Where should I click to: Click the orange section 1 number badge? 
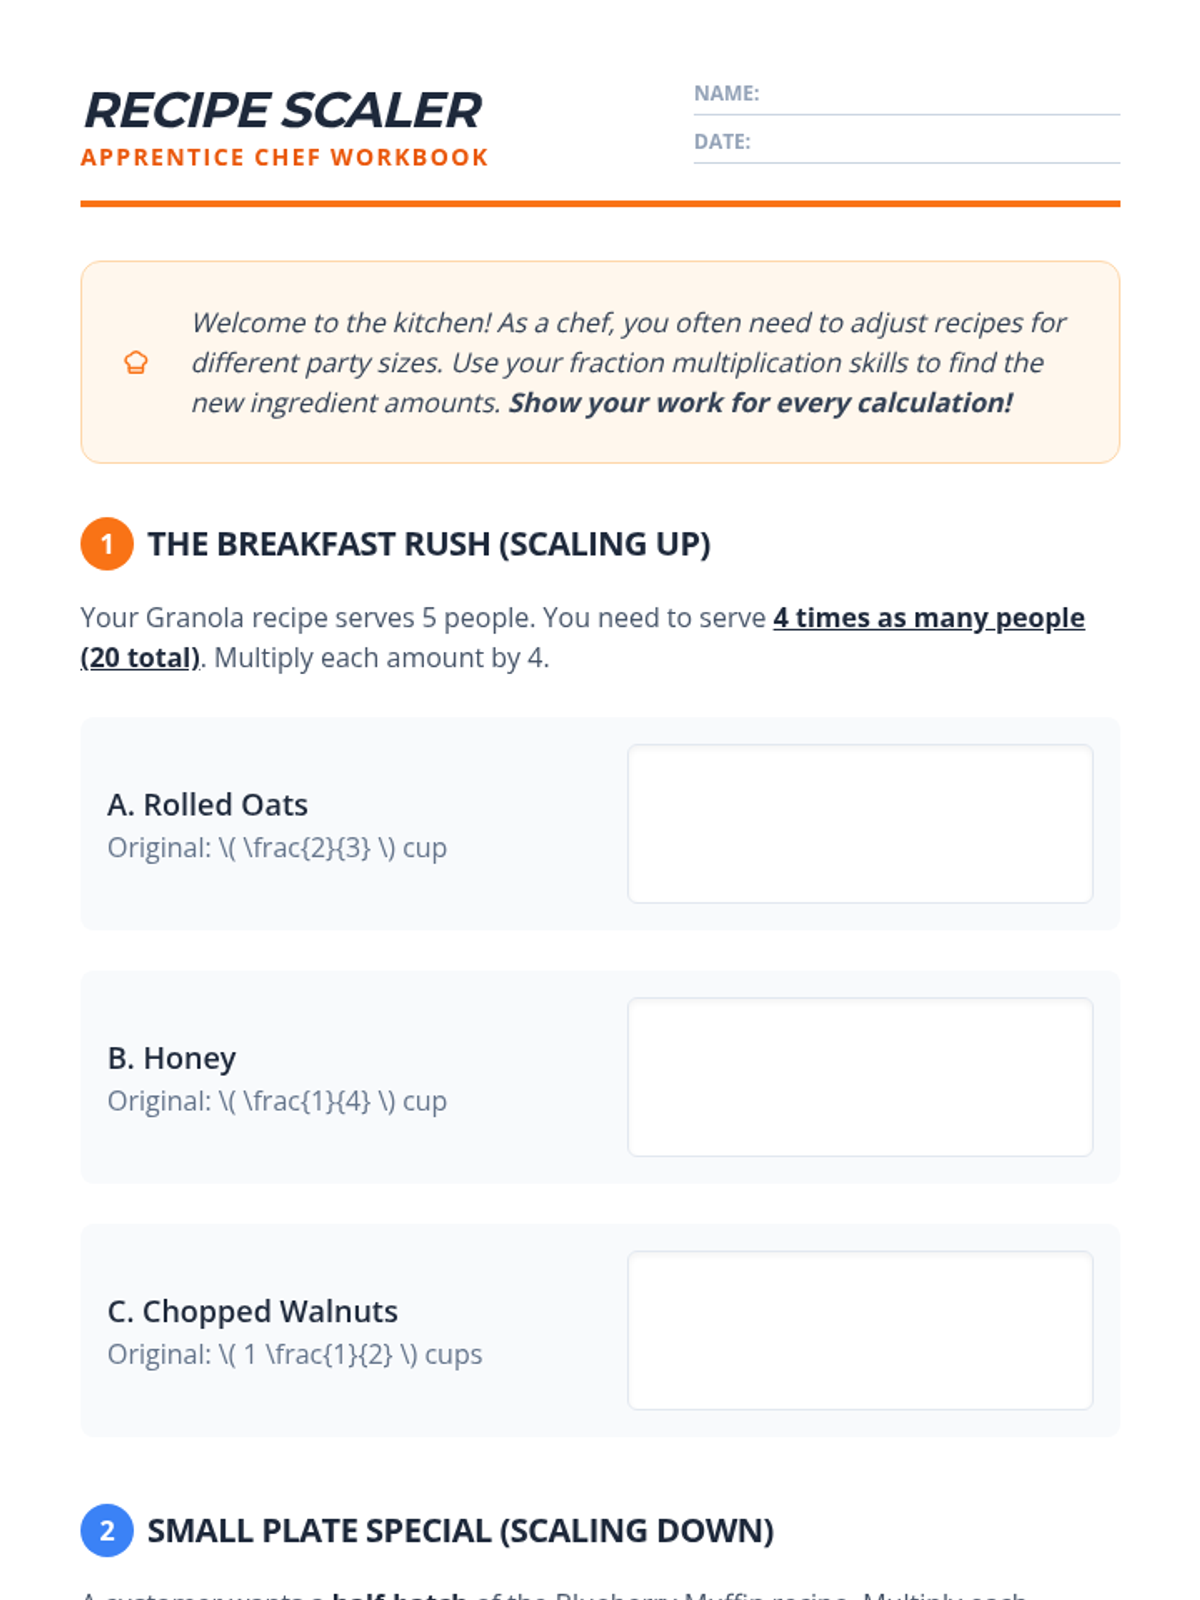tap(107, 544)
